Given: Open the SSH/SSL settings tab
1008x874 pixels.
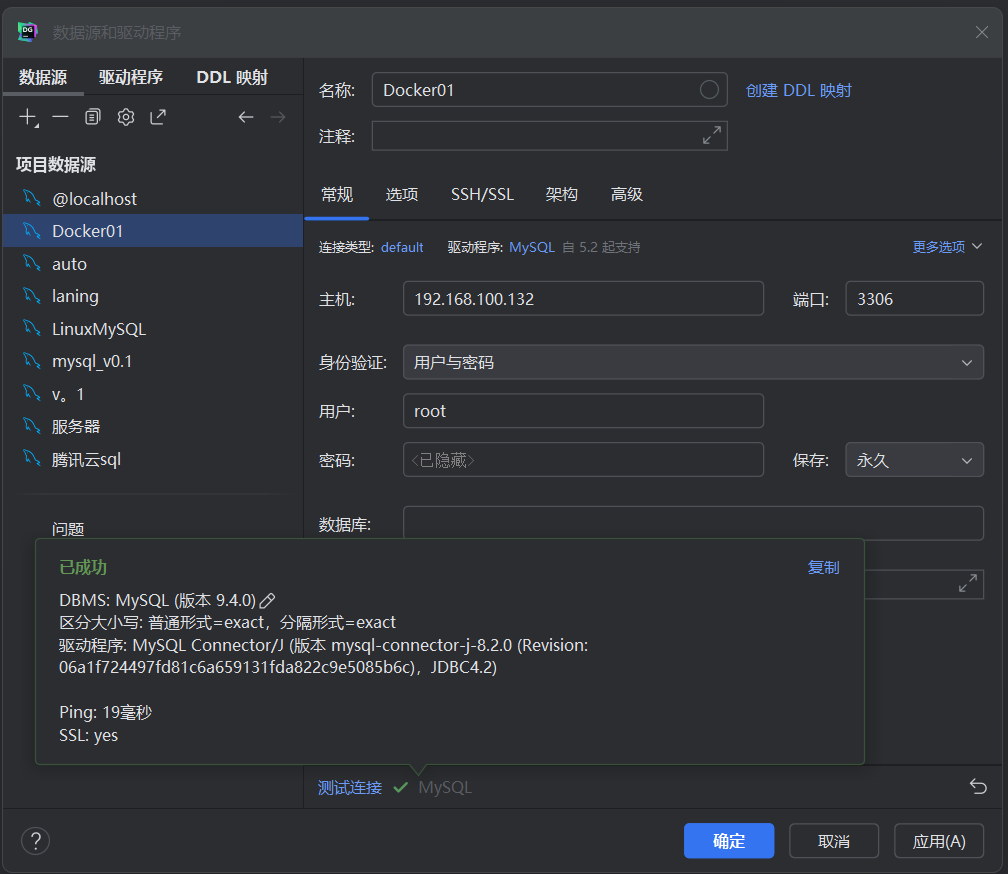Looking at the screenshot, I should point(482,194).
